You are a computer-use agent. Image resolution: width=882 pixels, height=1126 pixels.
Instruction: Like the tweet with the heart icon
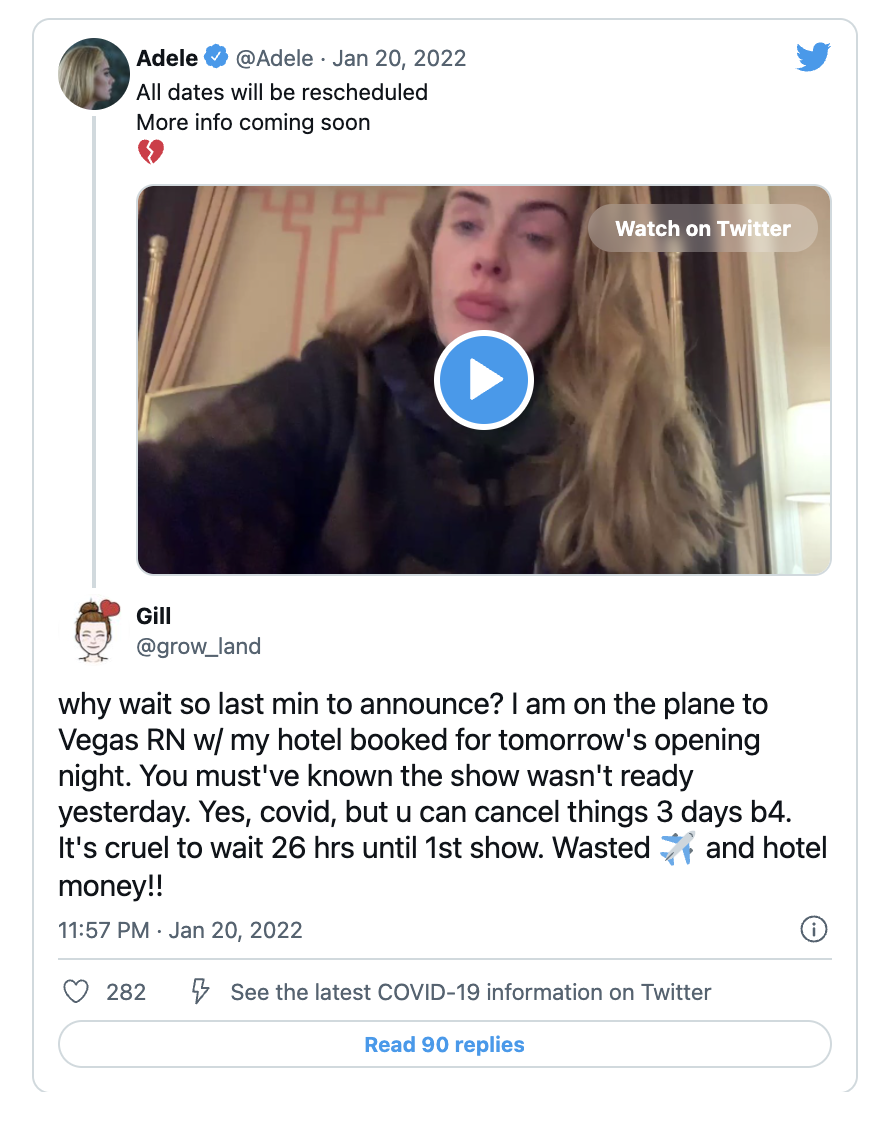(x=76, y=992)
